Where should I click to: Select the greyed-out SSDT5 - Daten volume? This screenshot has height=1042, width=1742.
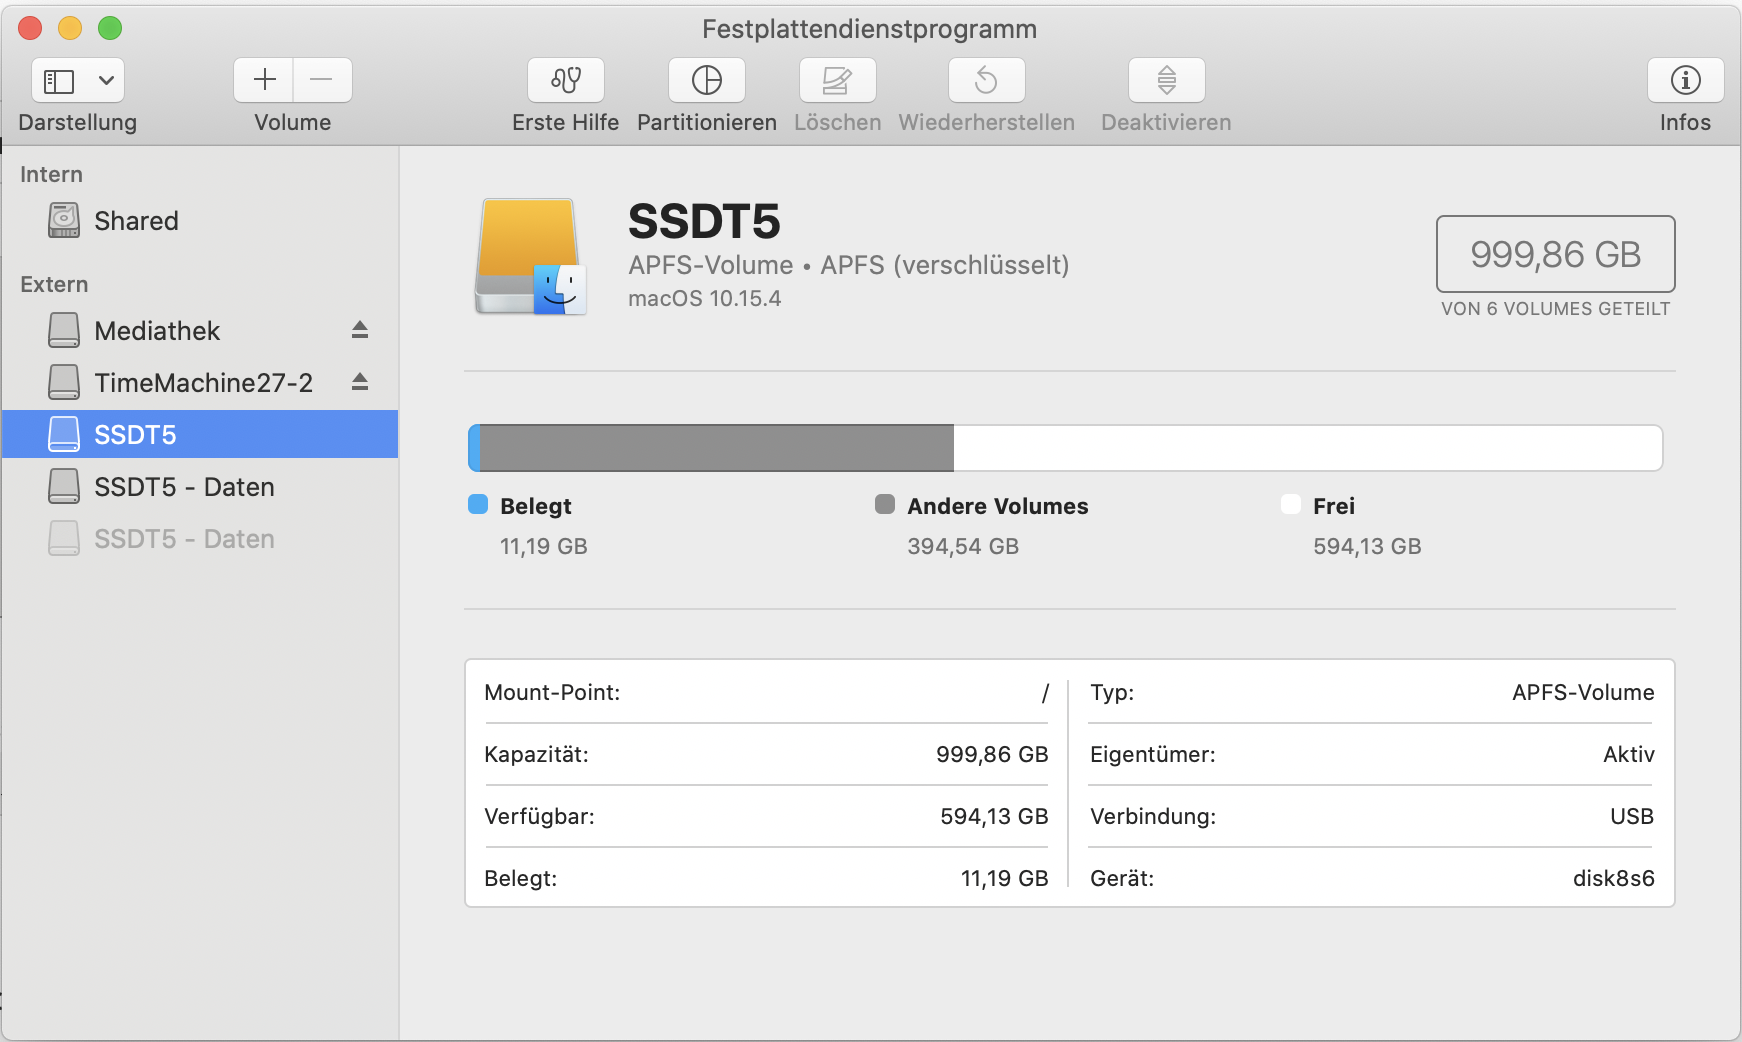(184, 539)
